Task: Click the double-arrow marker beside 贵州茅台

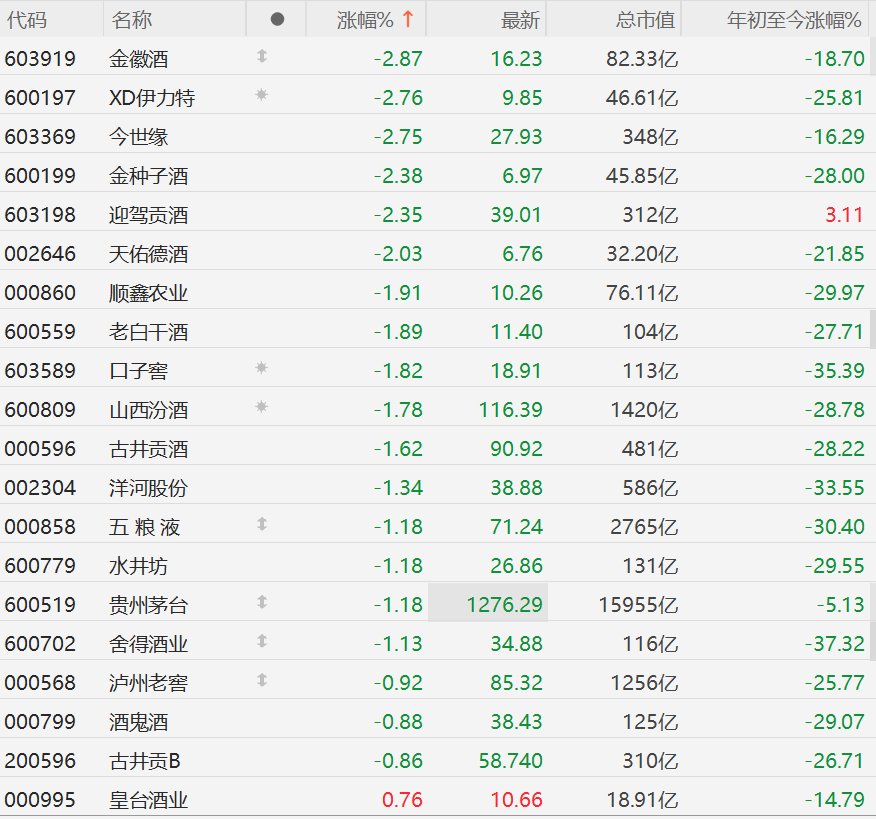Action: 261,602
